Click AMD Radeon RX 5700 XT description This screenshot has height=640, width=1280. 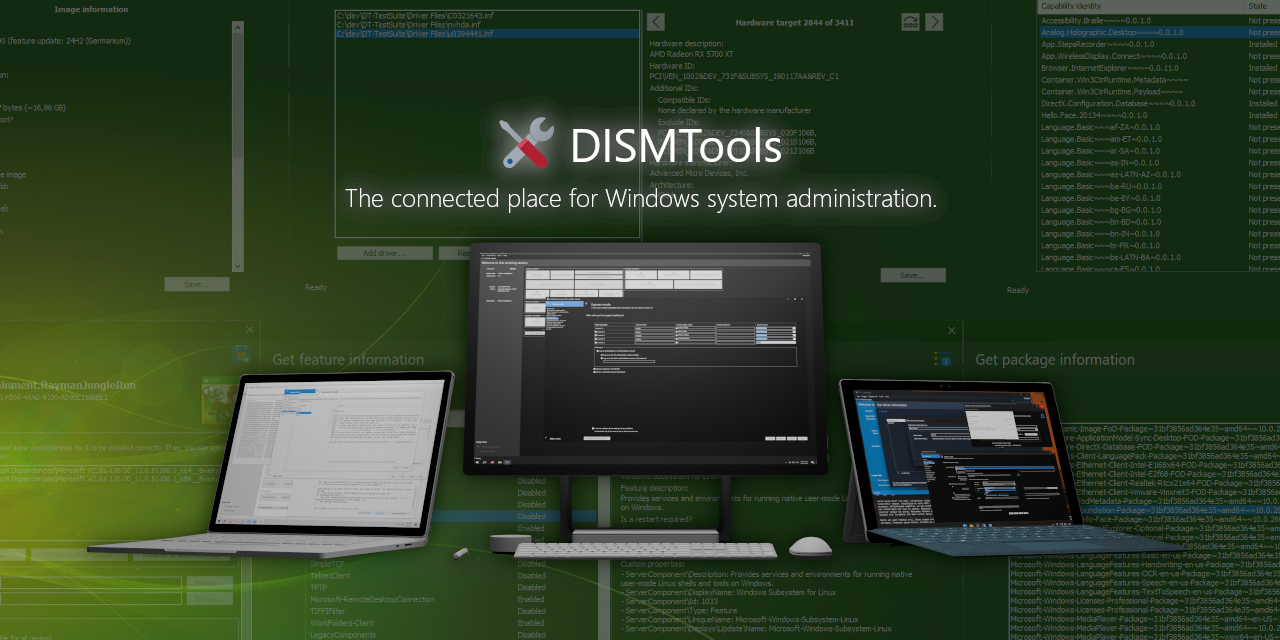(x=692, y=54)
